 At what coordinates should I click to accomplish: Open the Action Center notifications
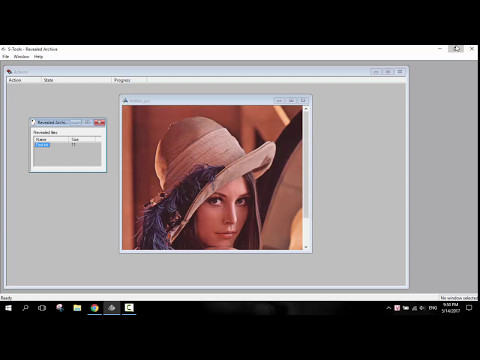[x=469, y=308]
